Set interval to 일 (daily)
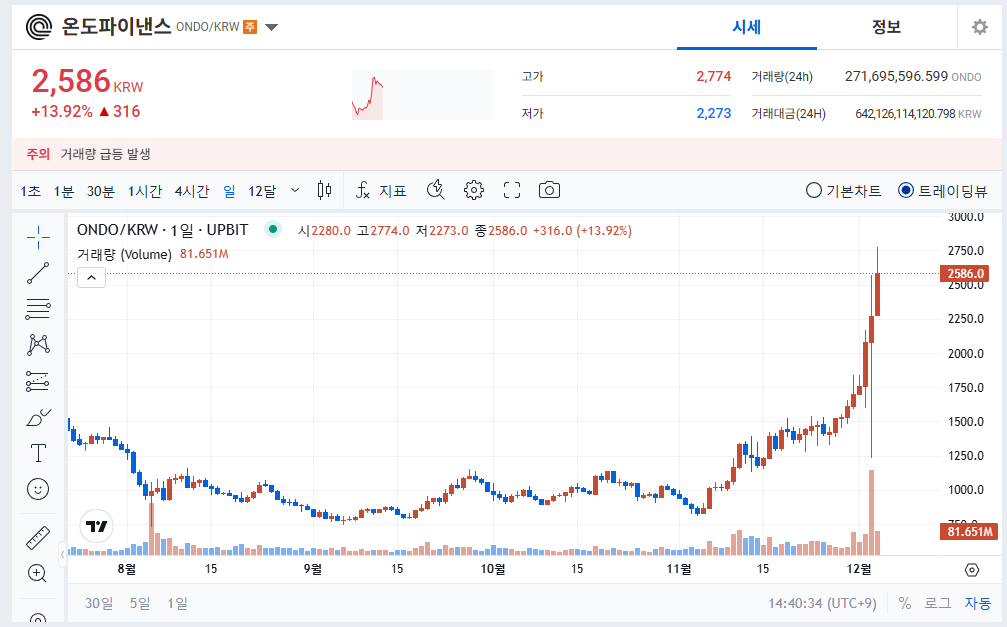This screenshot has height=627, width=1007. coord(229,191)
